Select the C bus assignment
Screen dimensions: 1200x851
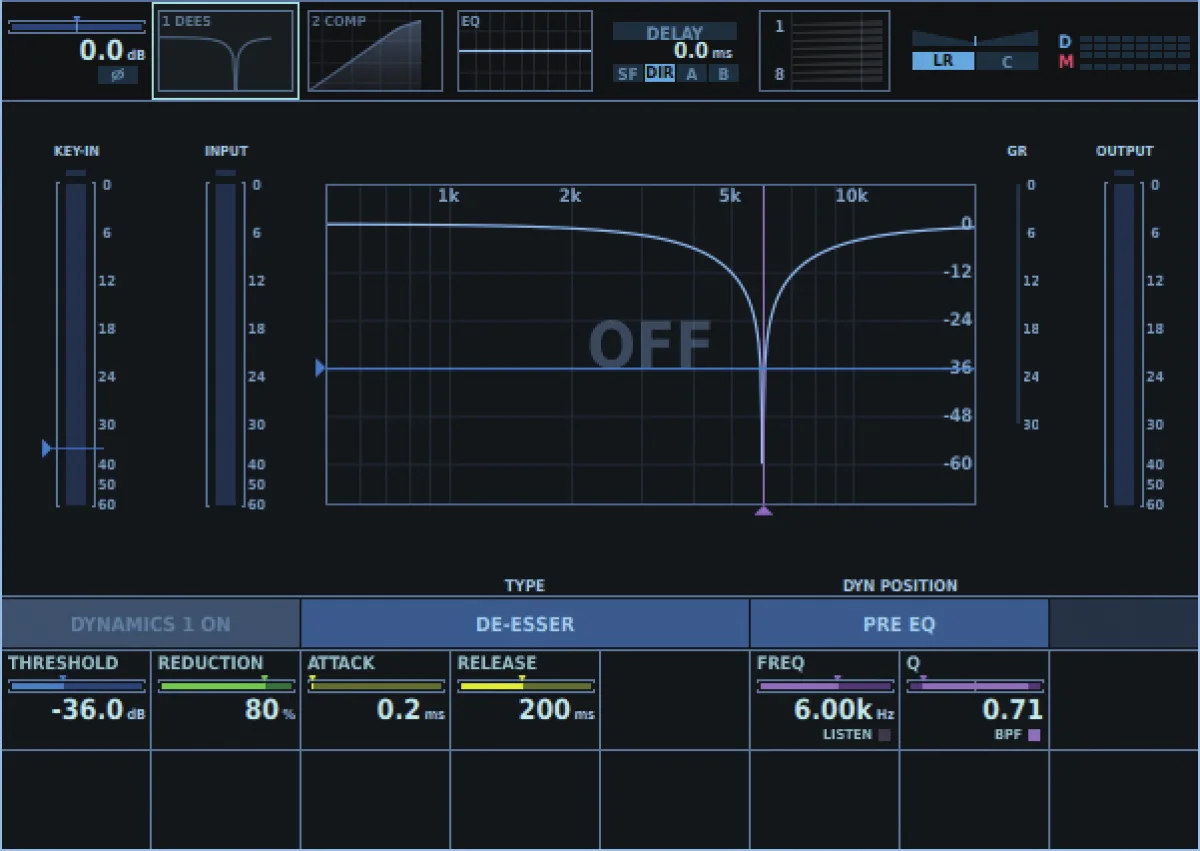tap(1007, 61)
